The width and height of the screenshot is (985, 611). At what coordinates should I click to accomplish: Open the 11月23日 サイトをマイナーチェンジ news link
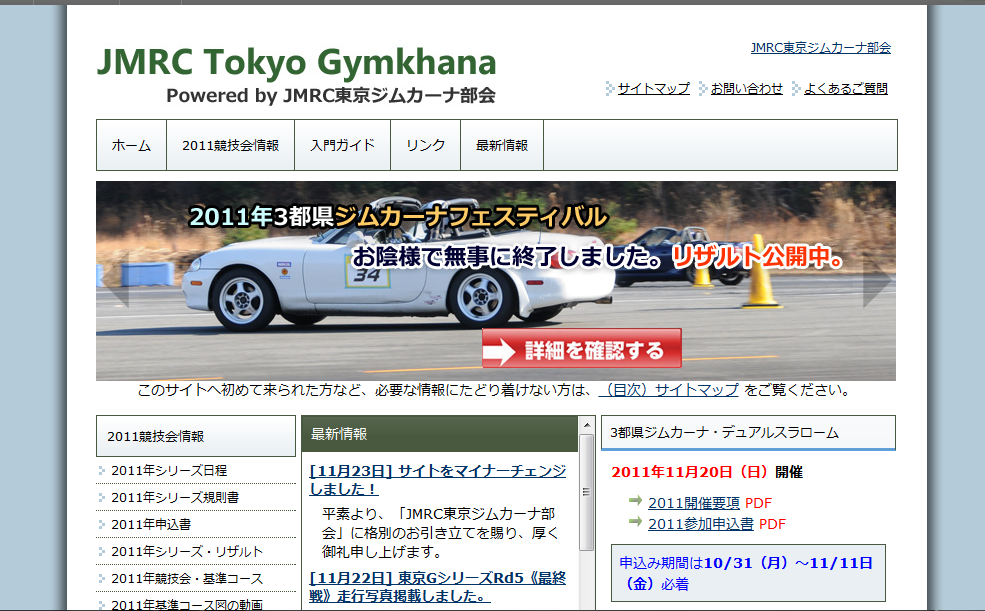tap(438, 480)
